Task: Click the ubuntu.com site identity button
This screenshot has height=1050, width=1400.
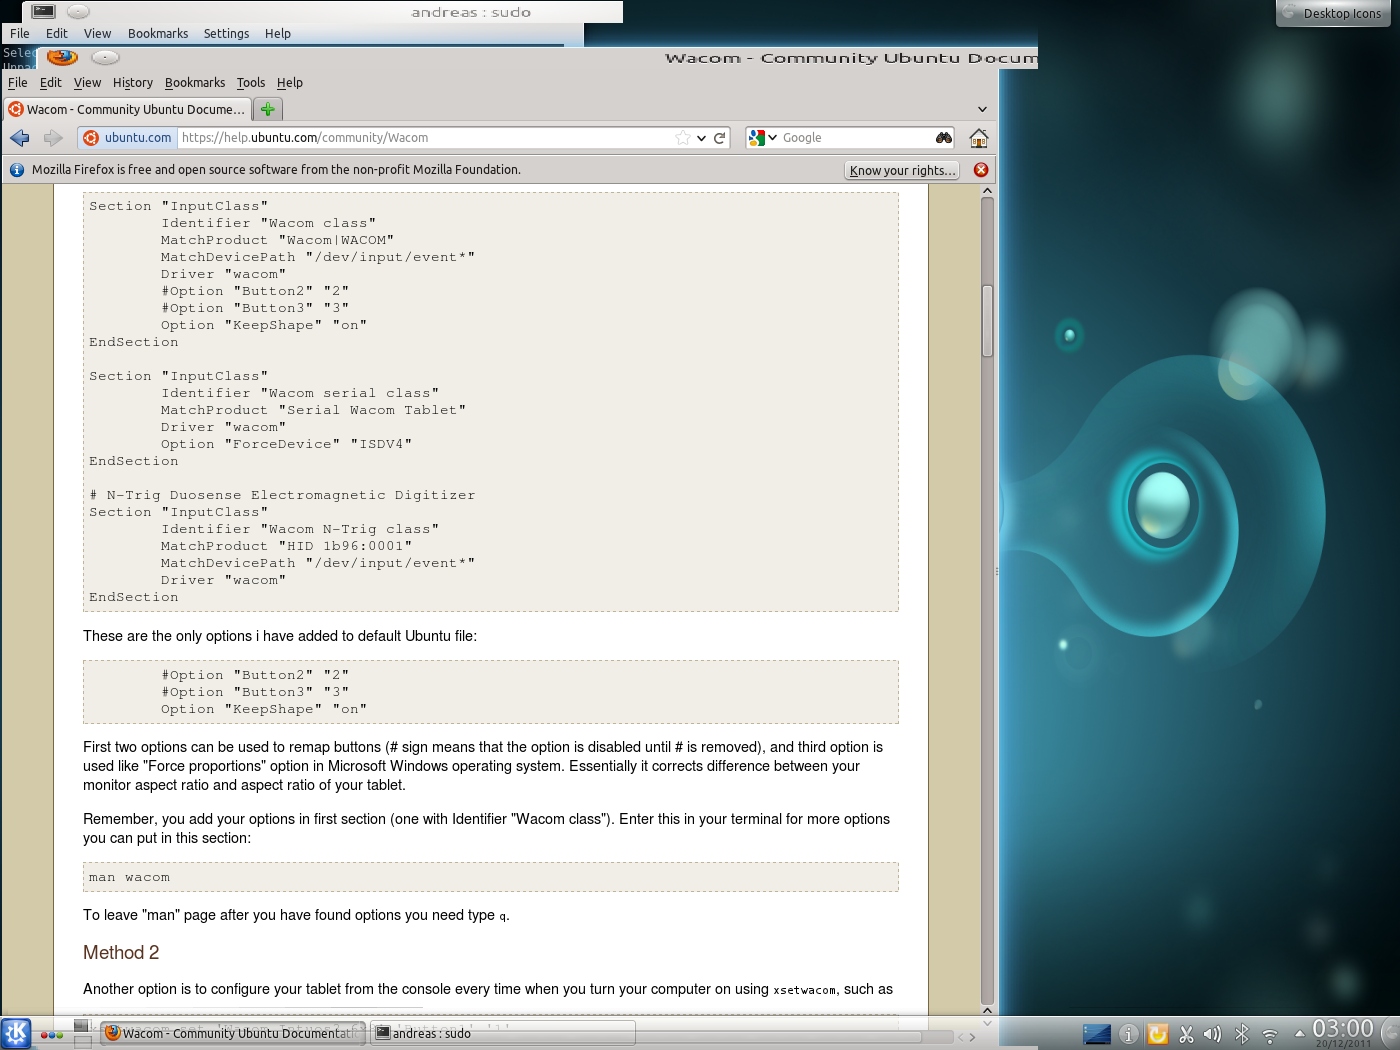Action: [128, 138]
